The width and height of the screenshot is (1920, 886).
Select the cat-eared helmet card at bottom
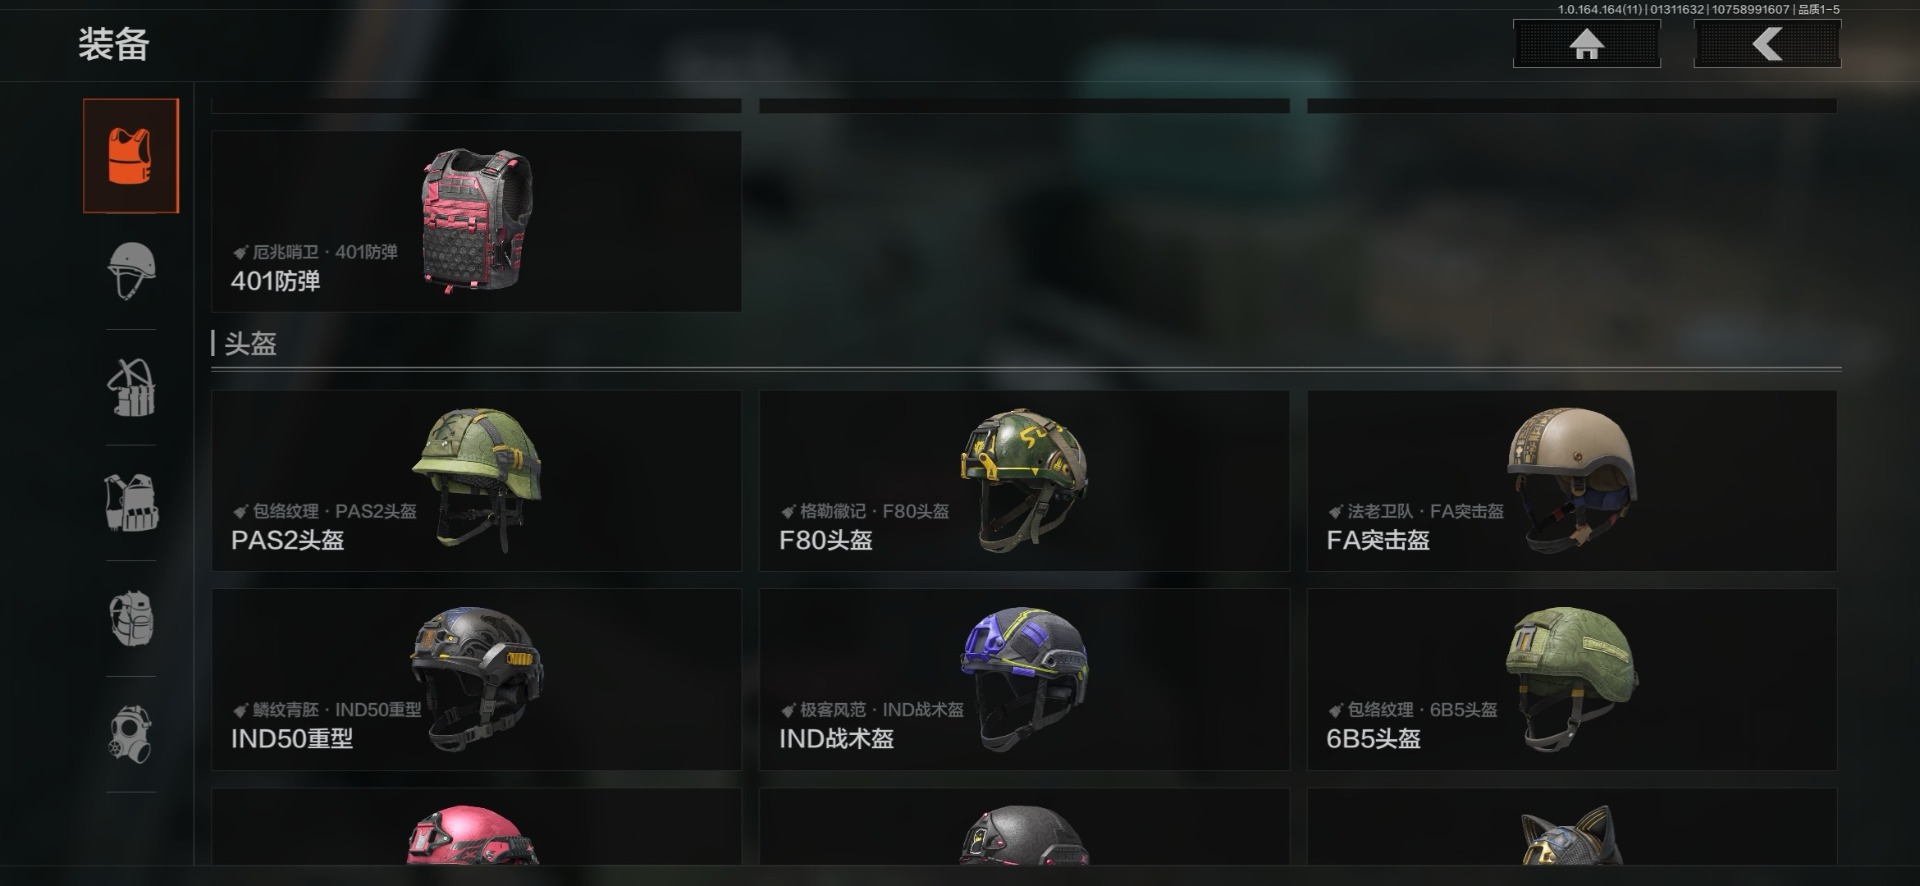1572,826
